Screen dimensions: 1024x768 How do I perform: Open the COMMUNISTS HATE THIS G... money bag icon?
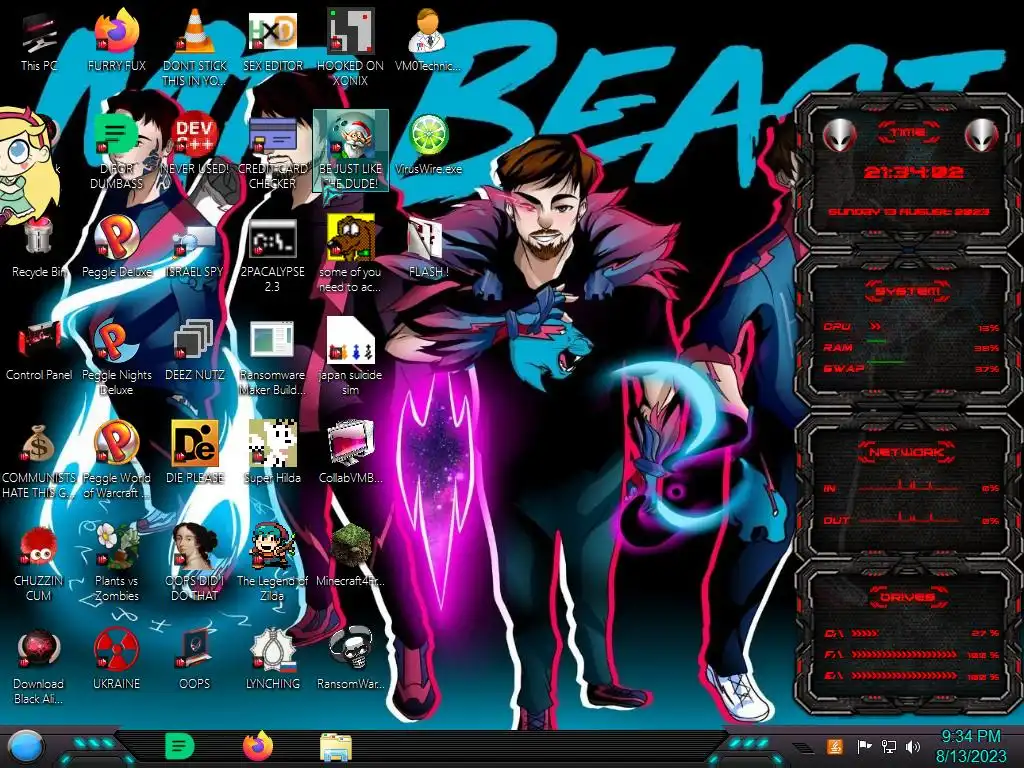click(x=39, y=460)
